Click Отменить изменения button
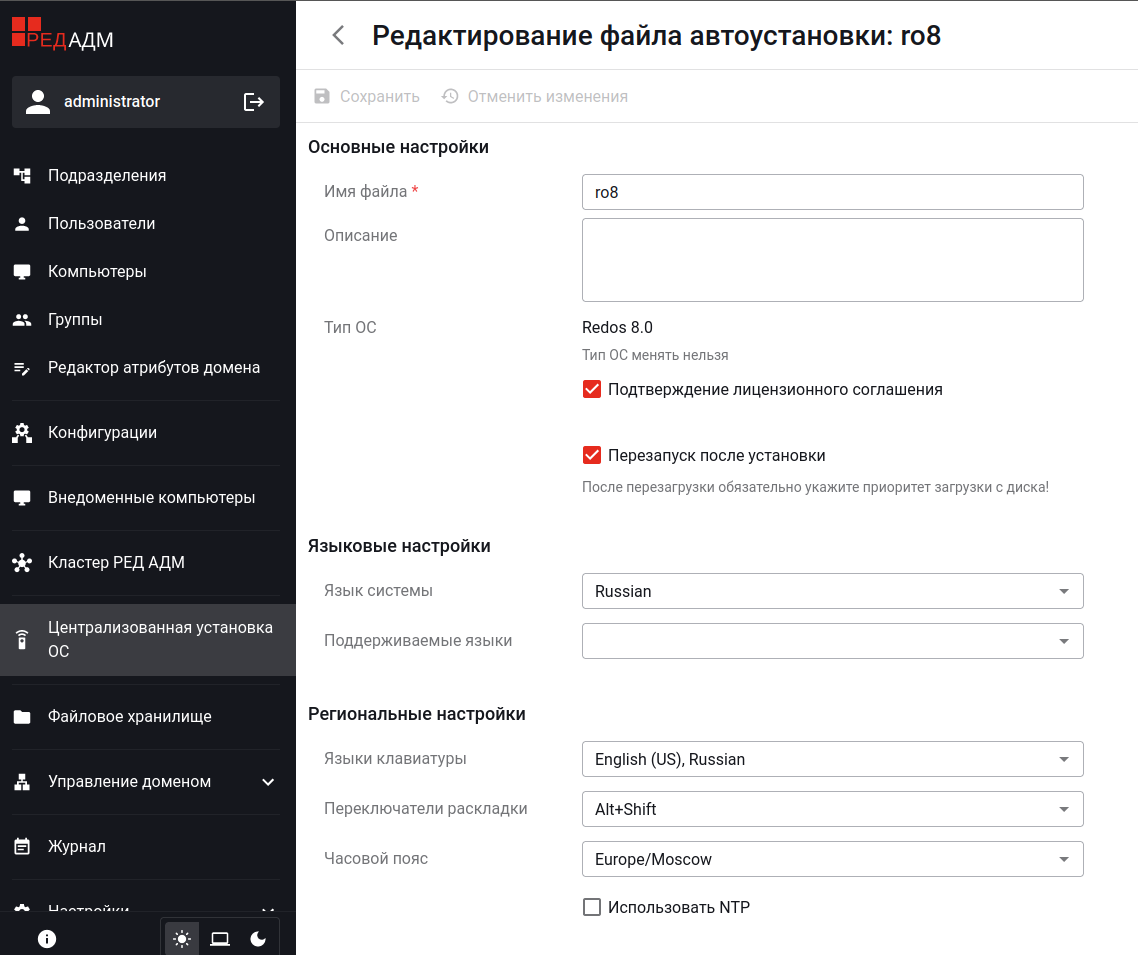The width and height of the screenshot is (1138, 955). coord(535,97)
